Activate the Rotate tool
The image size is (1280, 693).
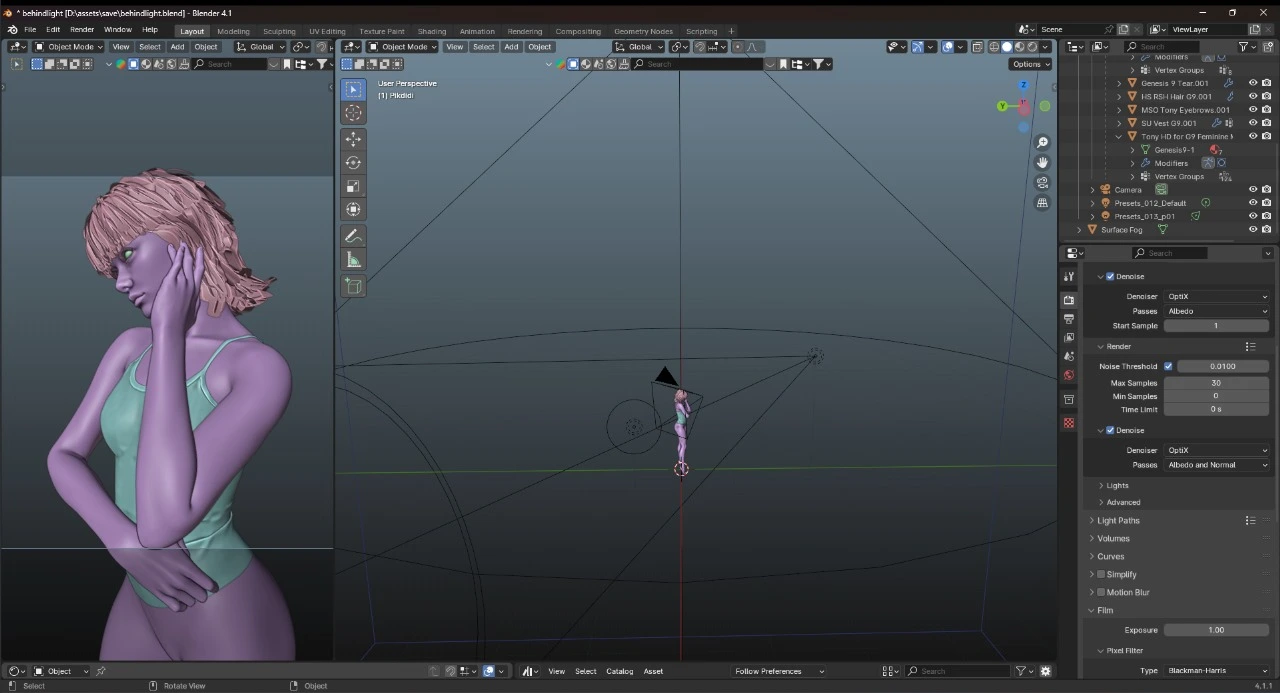tap(353, 162)
